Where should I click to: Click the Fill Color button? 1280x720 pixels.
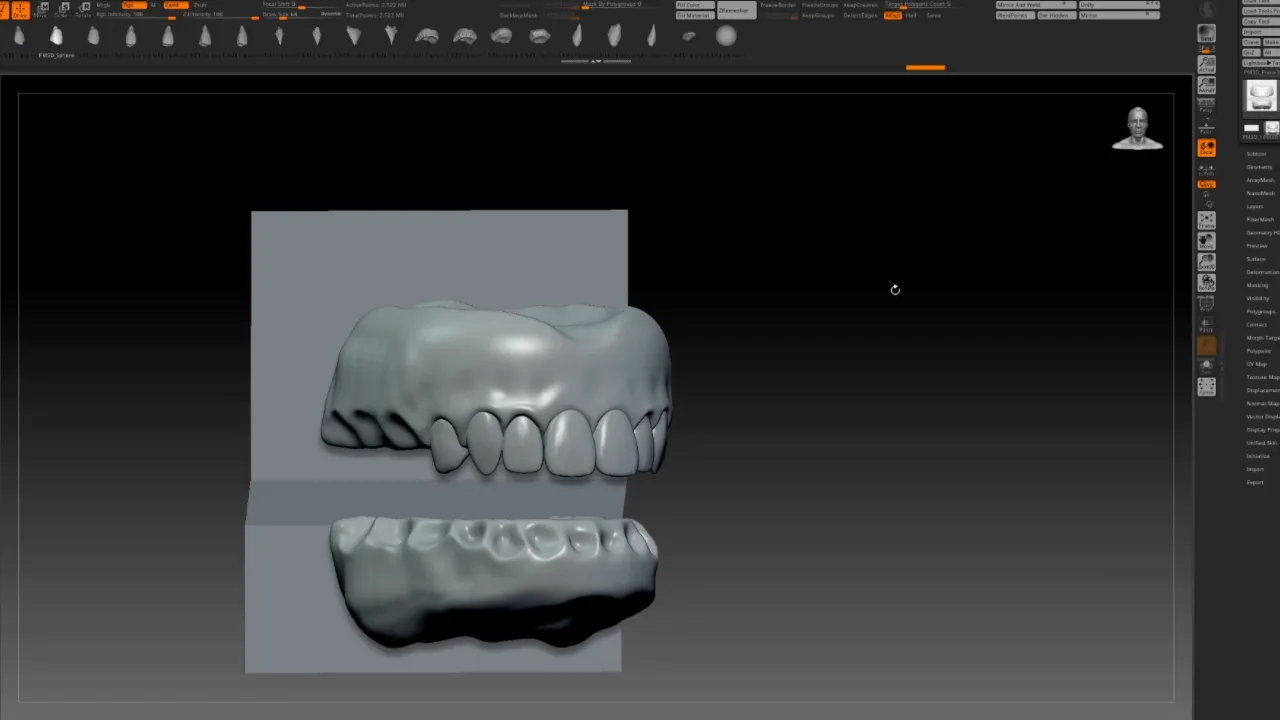(695, 5)
